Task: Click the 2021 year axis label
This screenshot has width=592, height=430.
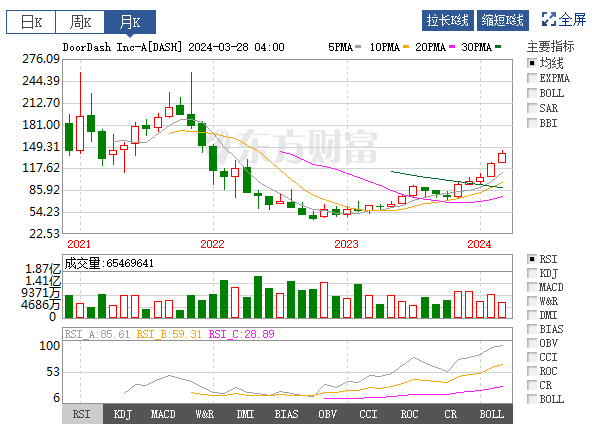Action: pyautogui.click(x=79, y=244)
